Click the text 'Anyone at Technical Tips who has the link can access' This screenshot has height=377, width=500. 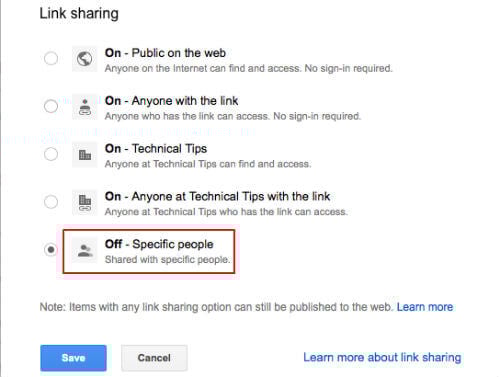226,212
